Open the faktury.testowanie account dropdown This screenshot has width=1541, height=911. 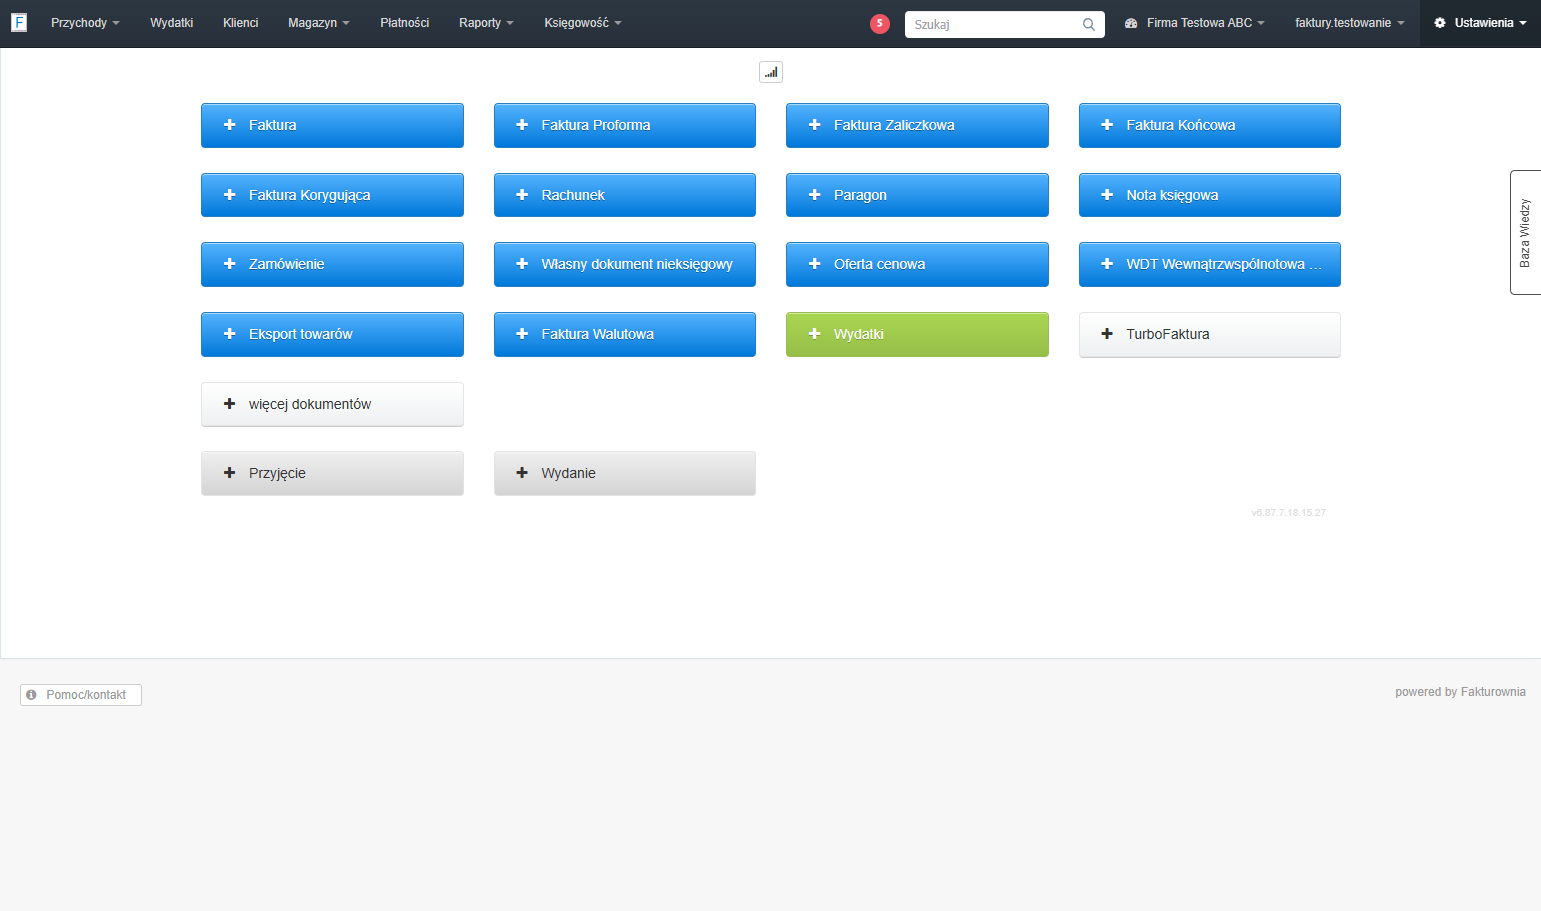(x=1349, y=23)
